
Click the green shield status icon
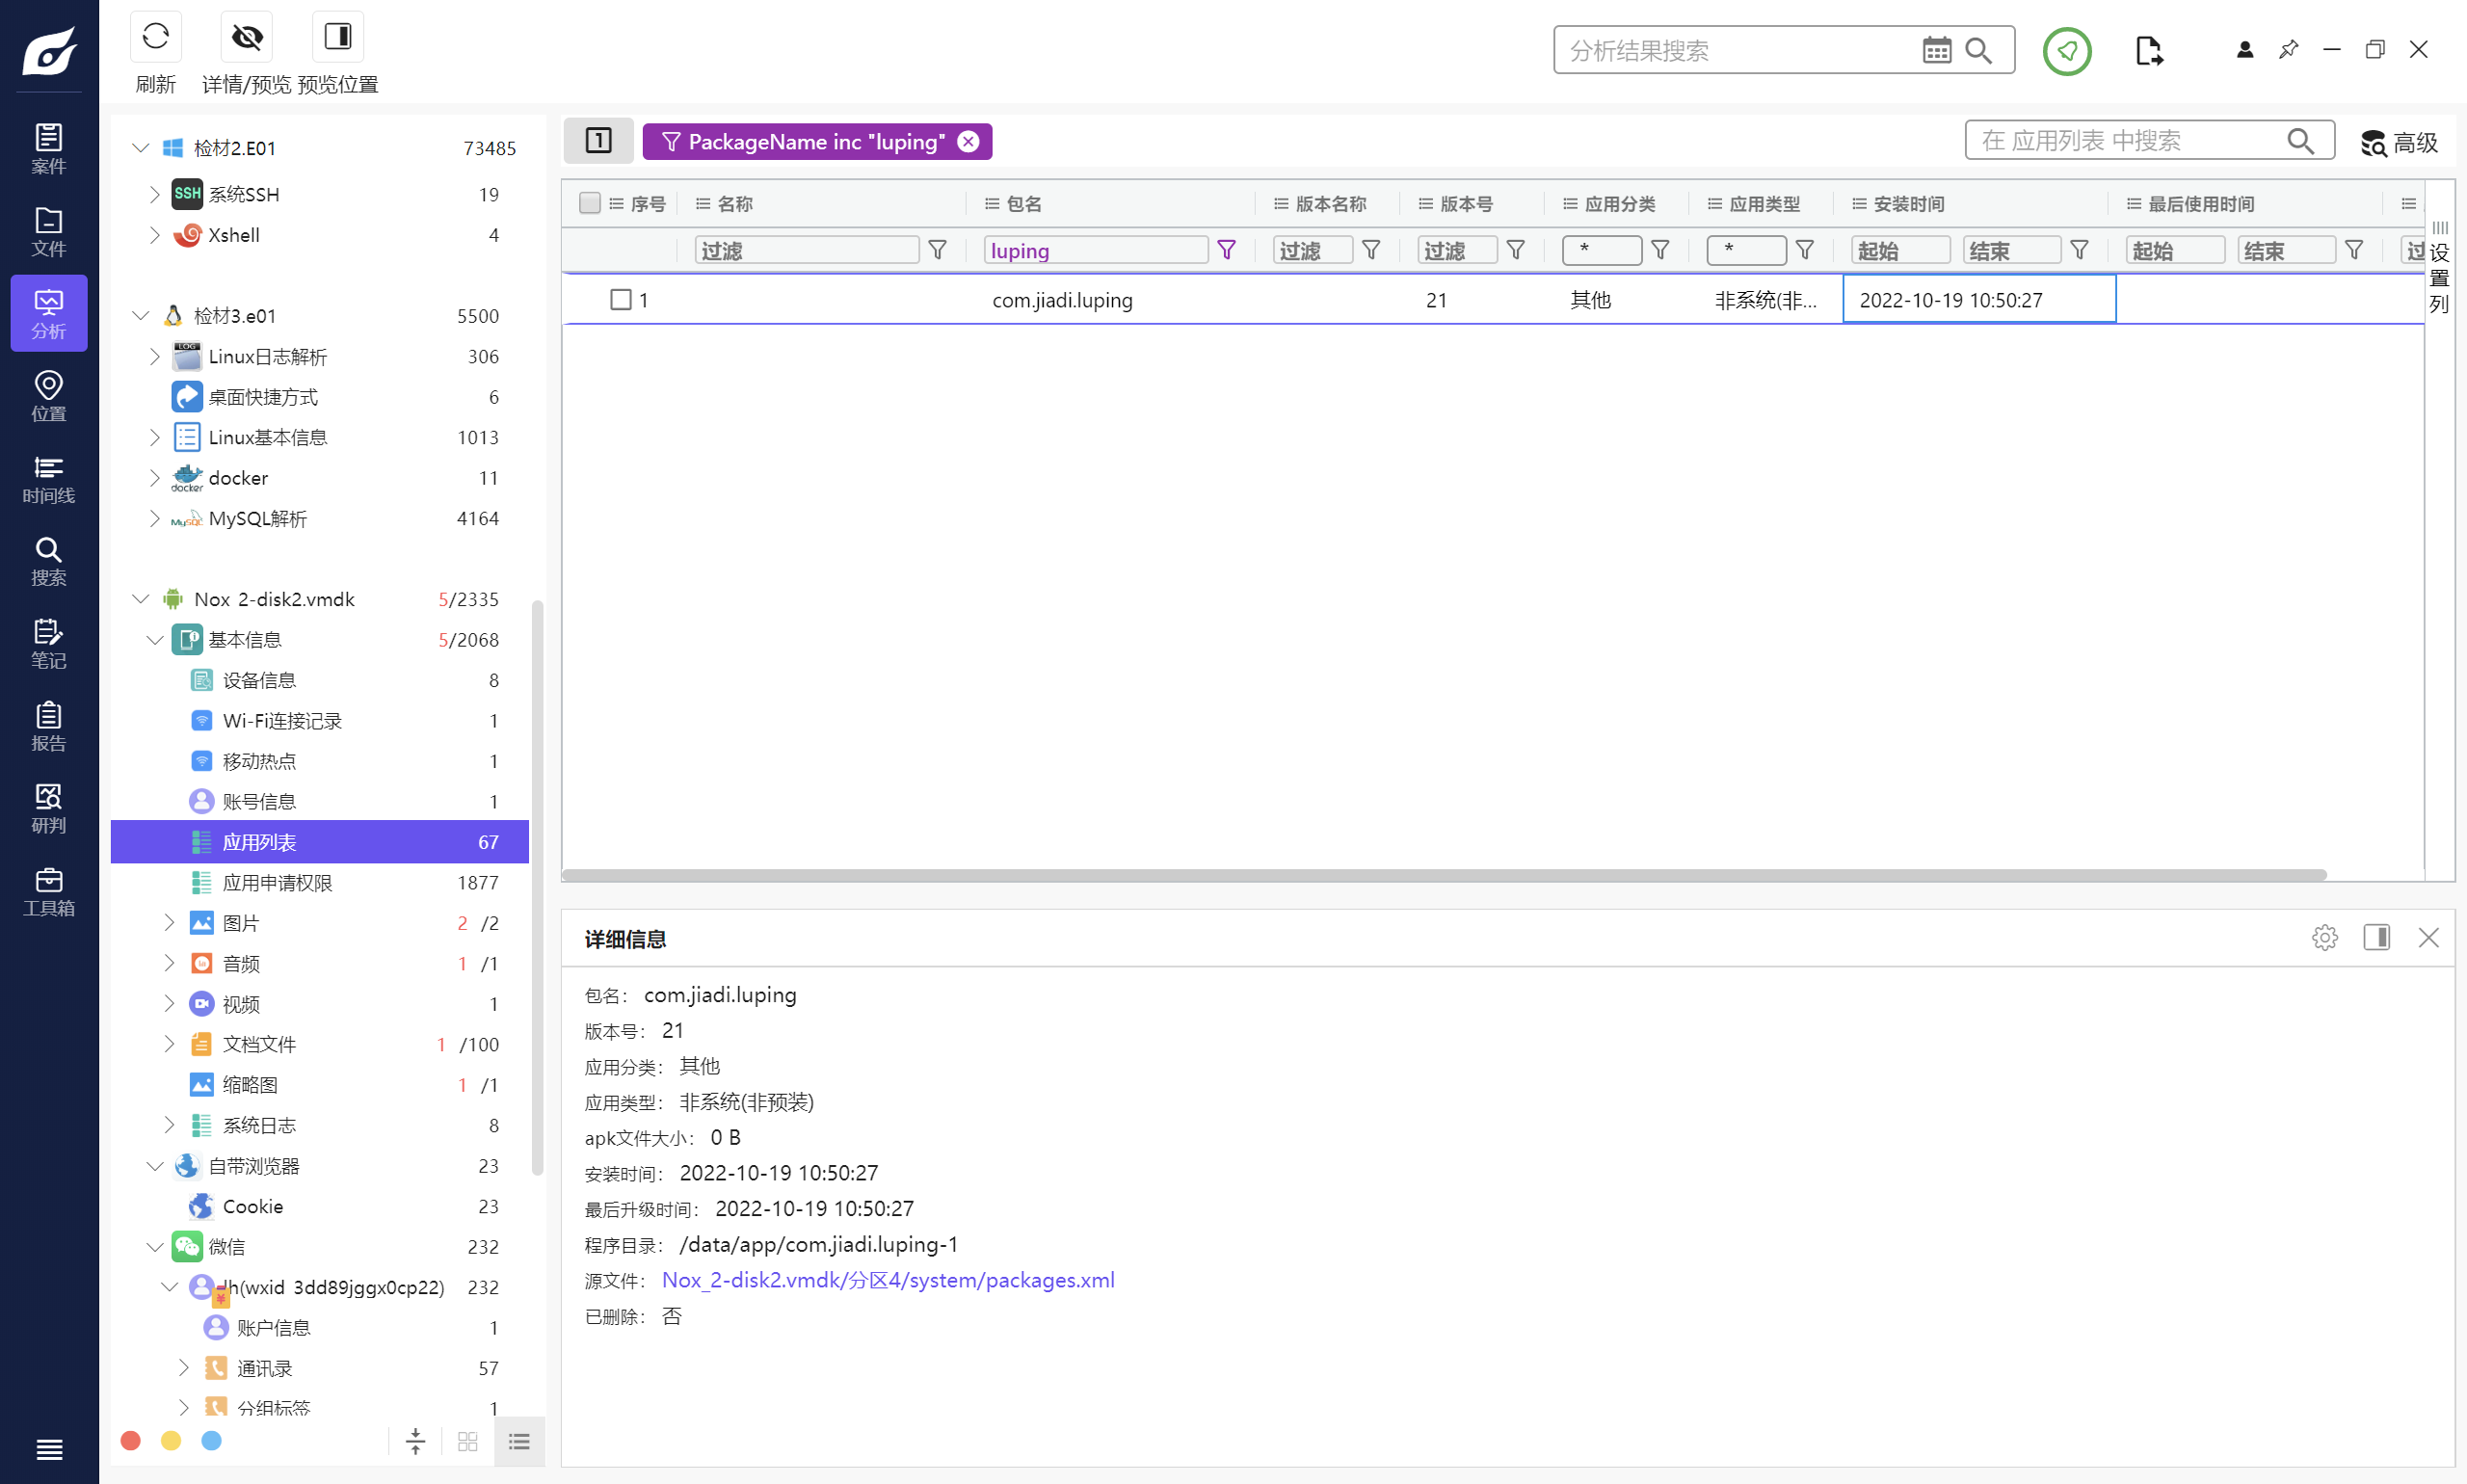[2066, 50]
